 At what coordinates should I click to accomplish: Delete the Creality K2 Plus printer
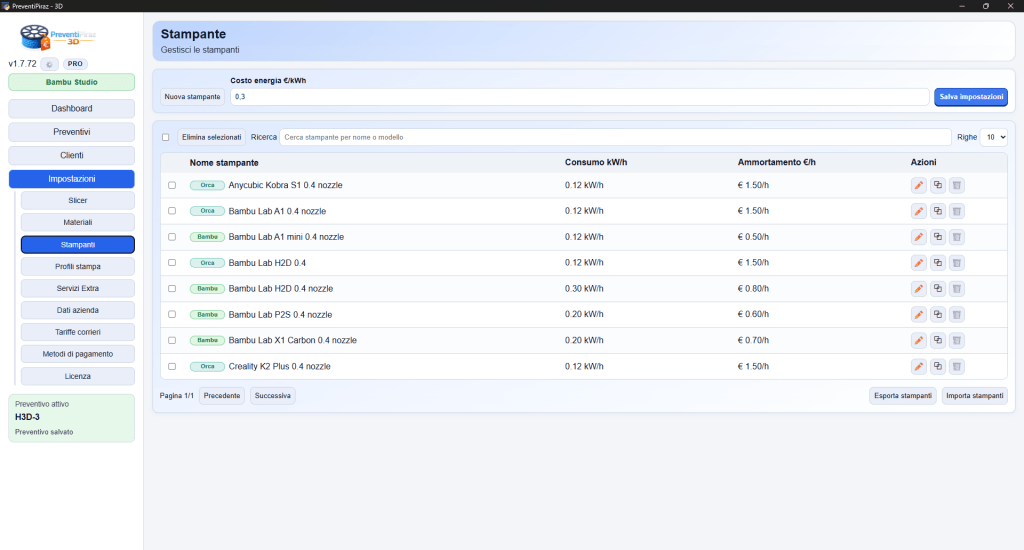(x=956, y=367)
